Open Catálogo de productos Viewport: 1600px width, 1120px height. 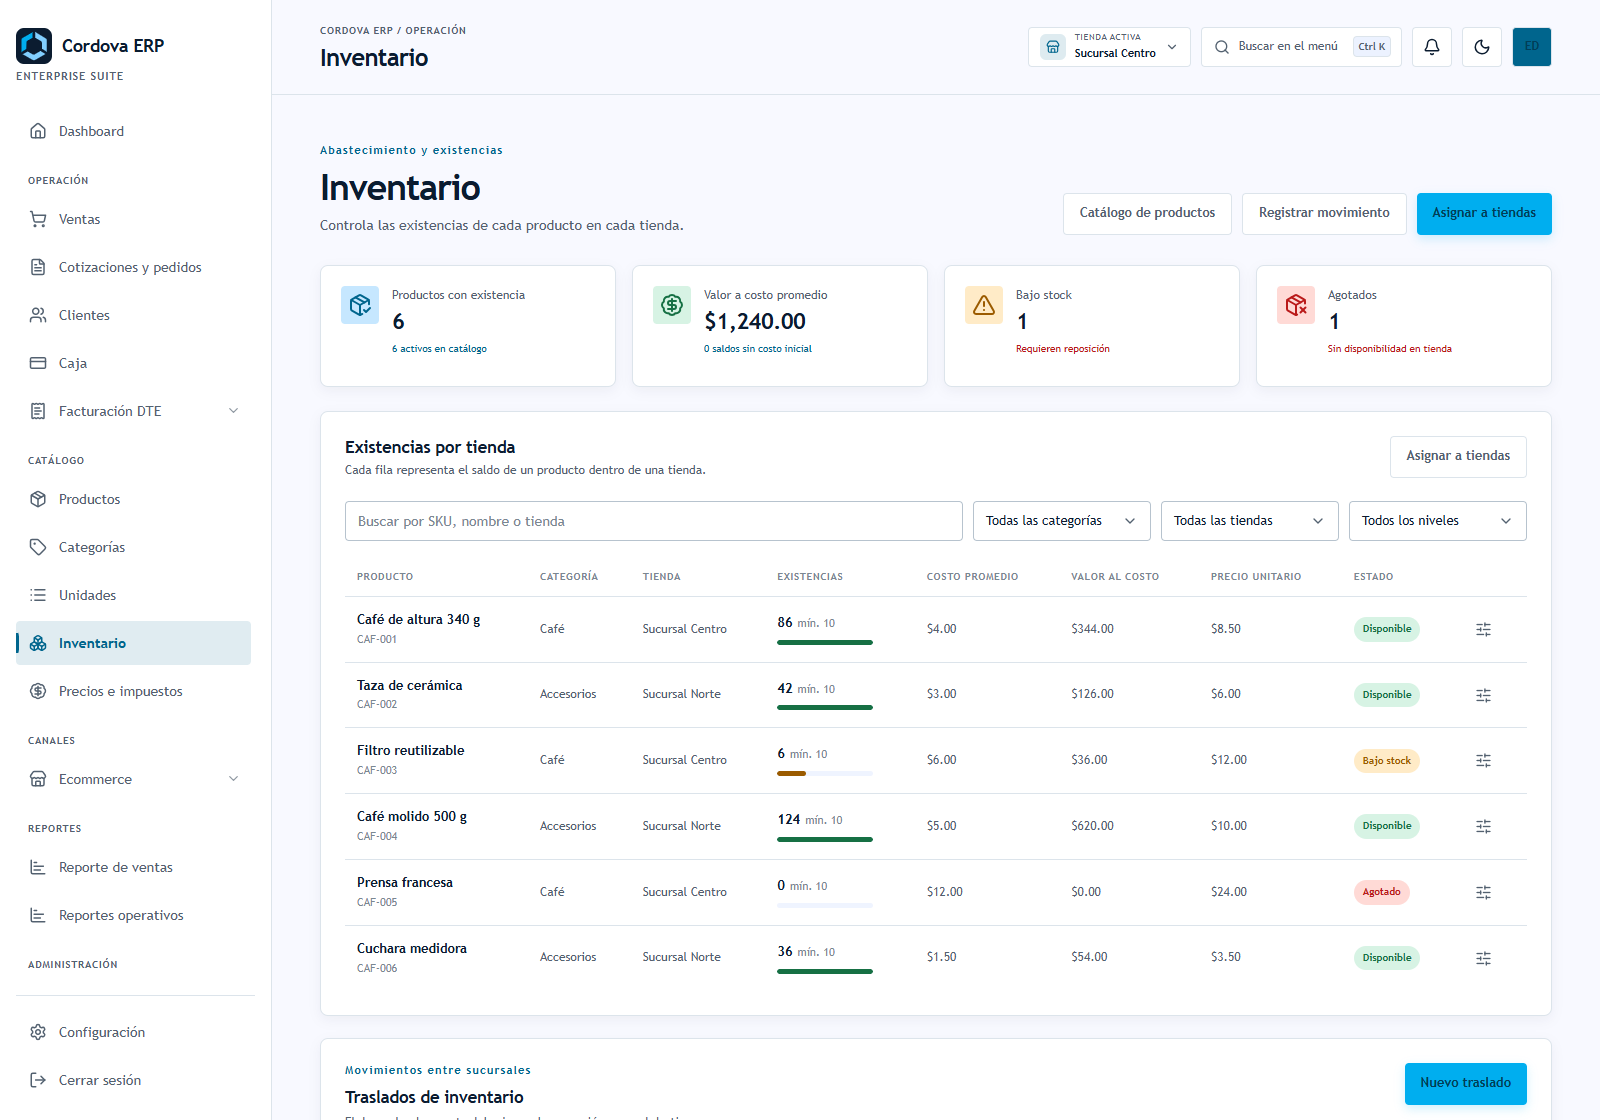click(x=1147, y=214)
